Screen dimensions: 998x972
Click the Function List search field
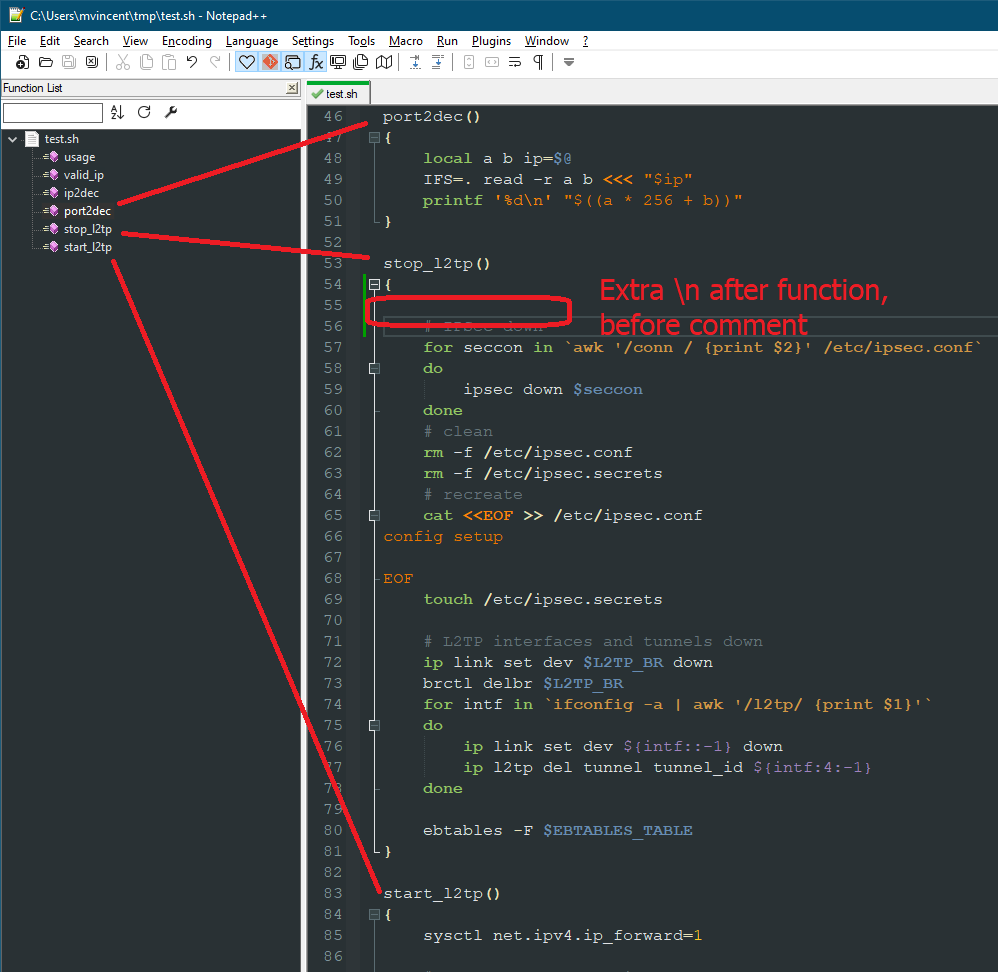point(53,113)
